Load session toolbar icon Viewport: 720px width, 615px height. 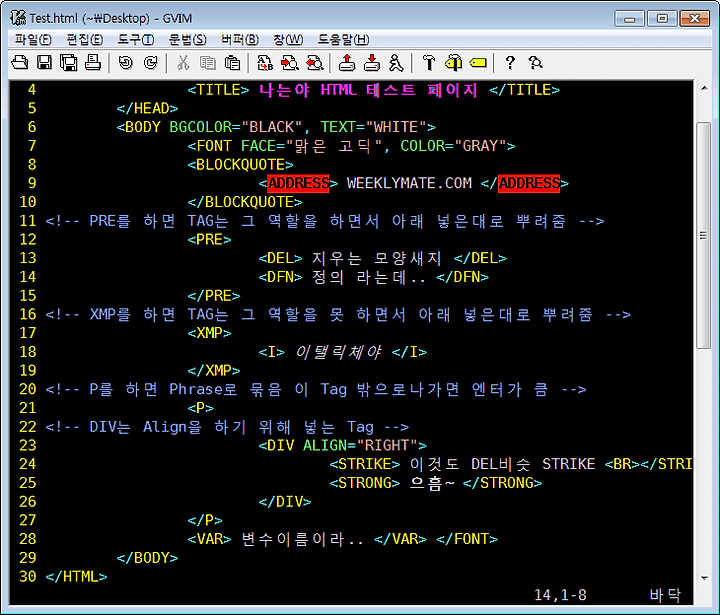click(347, 62)
